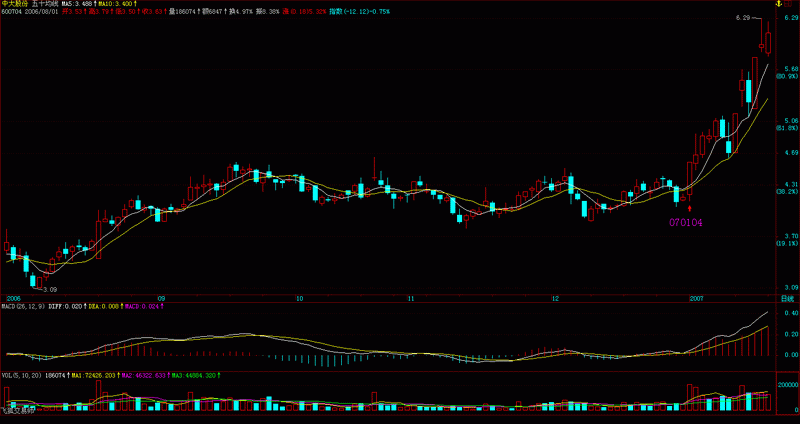Screen dimensions: 800x424
Task: Click the 12 month marker on time axis
Action: 555,298
